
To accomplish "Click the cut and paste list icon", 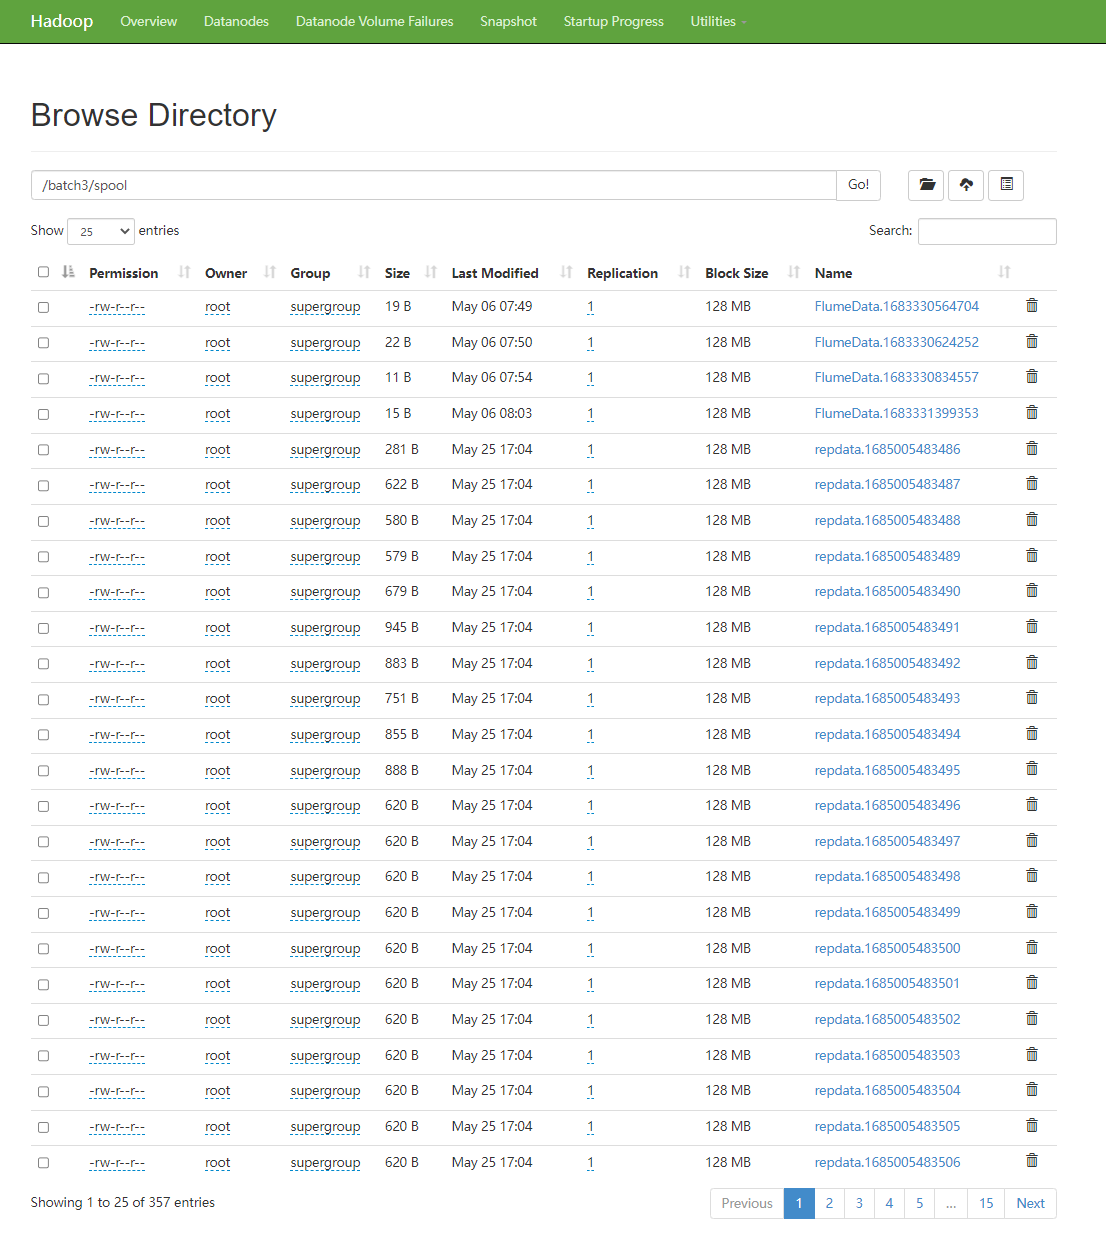I will coord(1006,185).
